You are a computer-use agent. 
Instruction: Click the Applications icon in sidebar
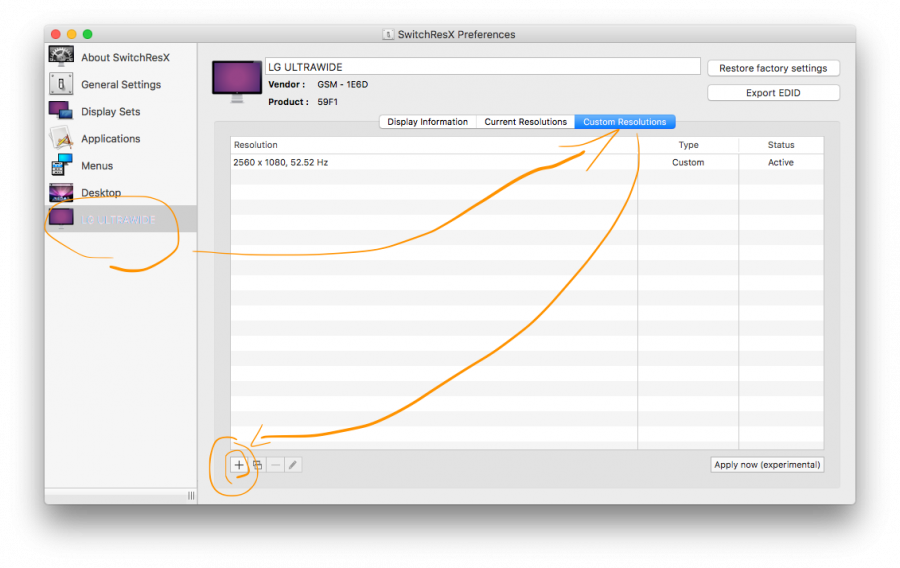pos(62,138)
